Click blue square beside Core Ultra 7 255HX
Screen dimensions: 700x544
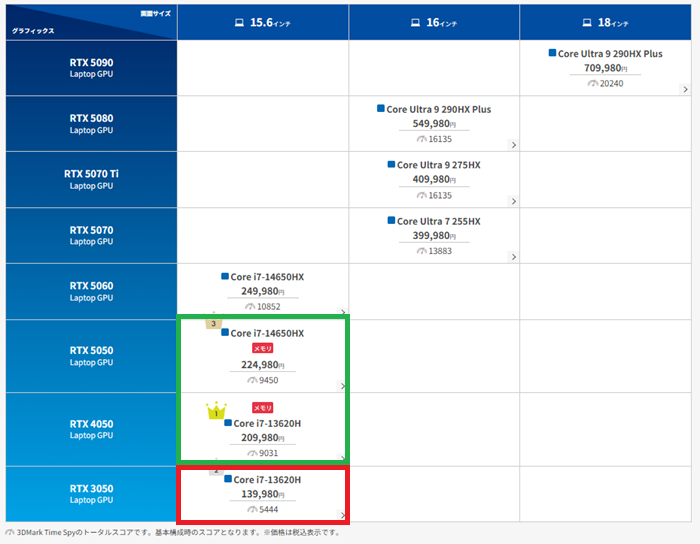pos(391,220)
